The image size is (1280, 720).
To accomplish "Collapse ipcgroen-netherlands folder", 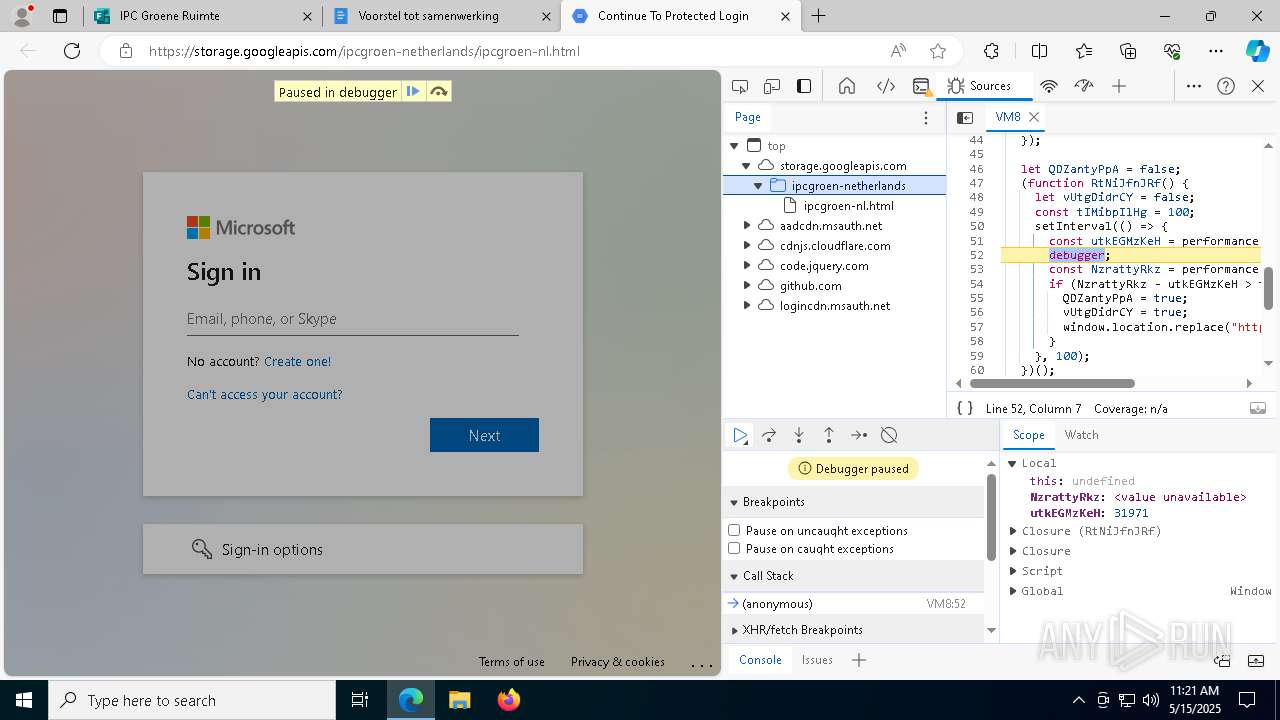I will click(x=758, y=186).
